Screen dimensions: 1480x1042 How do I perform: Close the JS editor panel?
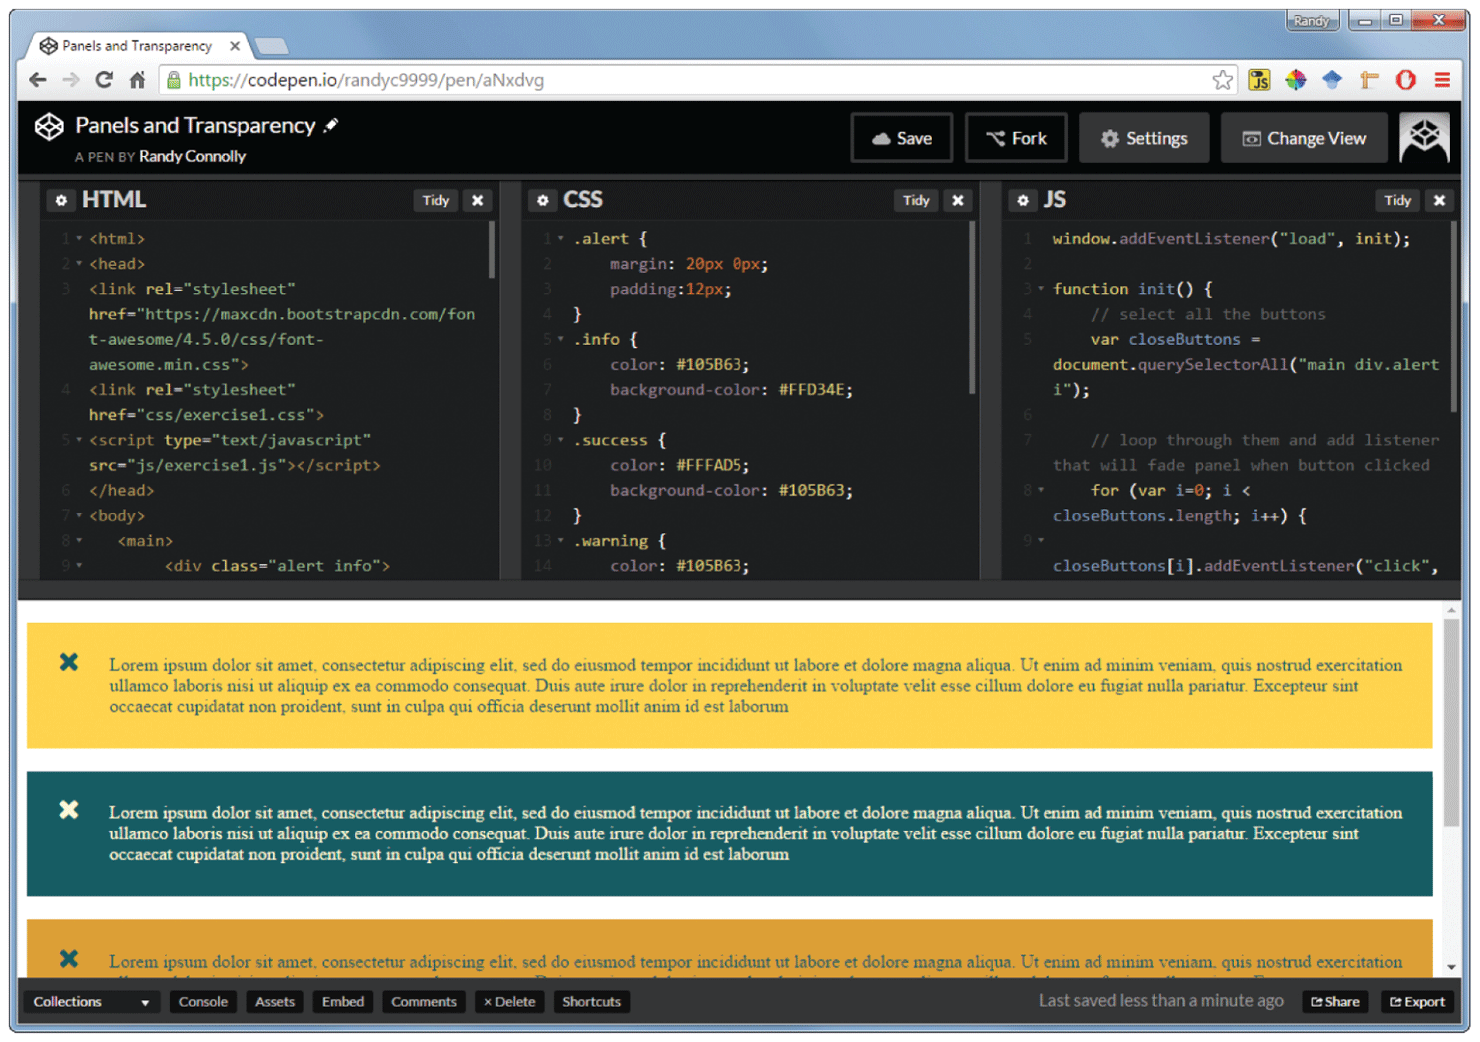click(1439, 200)
